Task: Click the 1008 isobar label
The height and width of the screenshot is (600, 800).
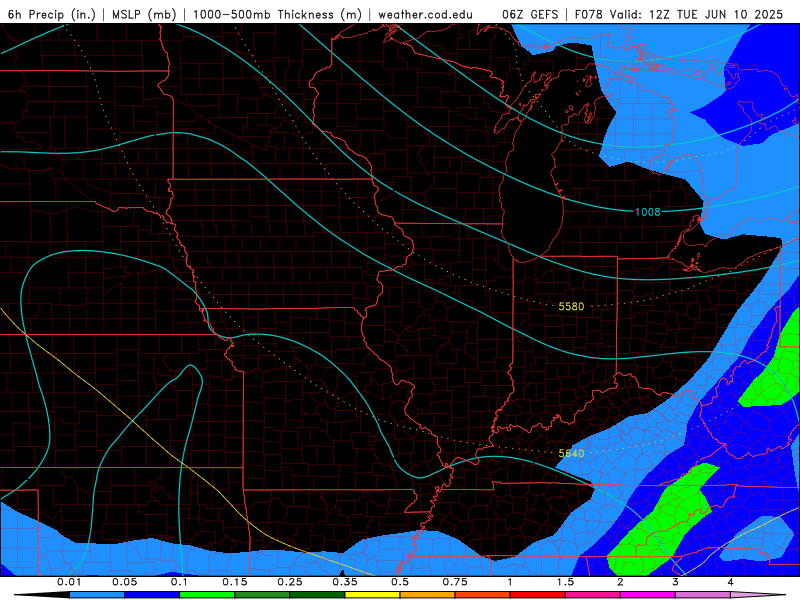Action: [647, 212]
